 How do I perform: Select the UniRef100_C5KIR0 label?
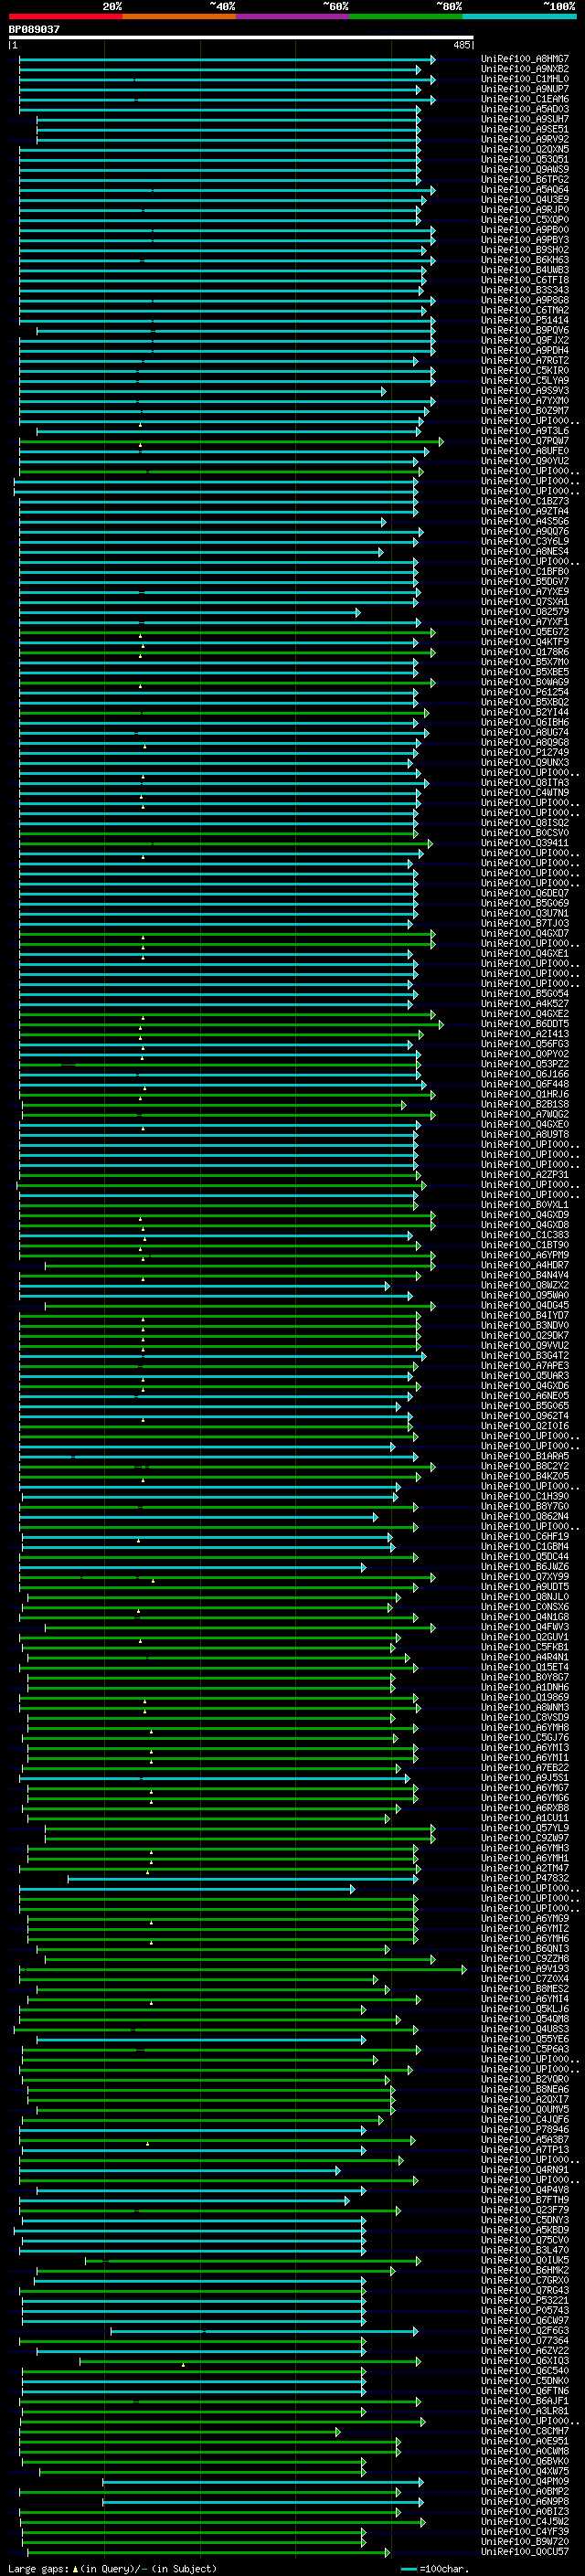[525, 371]
